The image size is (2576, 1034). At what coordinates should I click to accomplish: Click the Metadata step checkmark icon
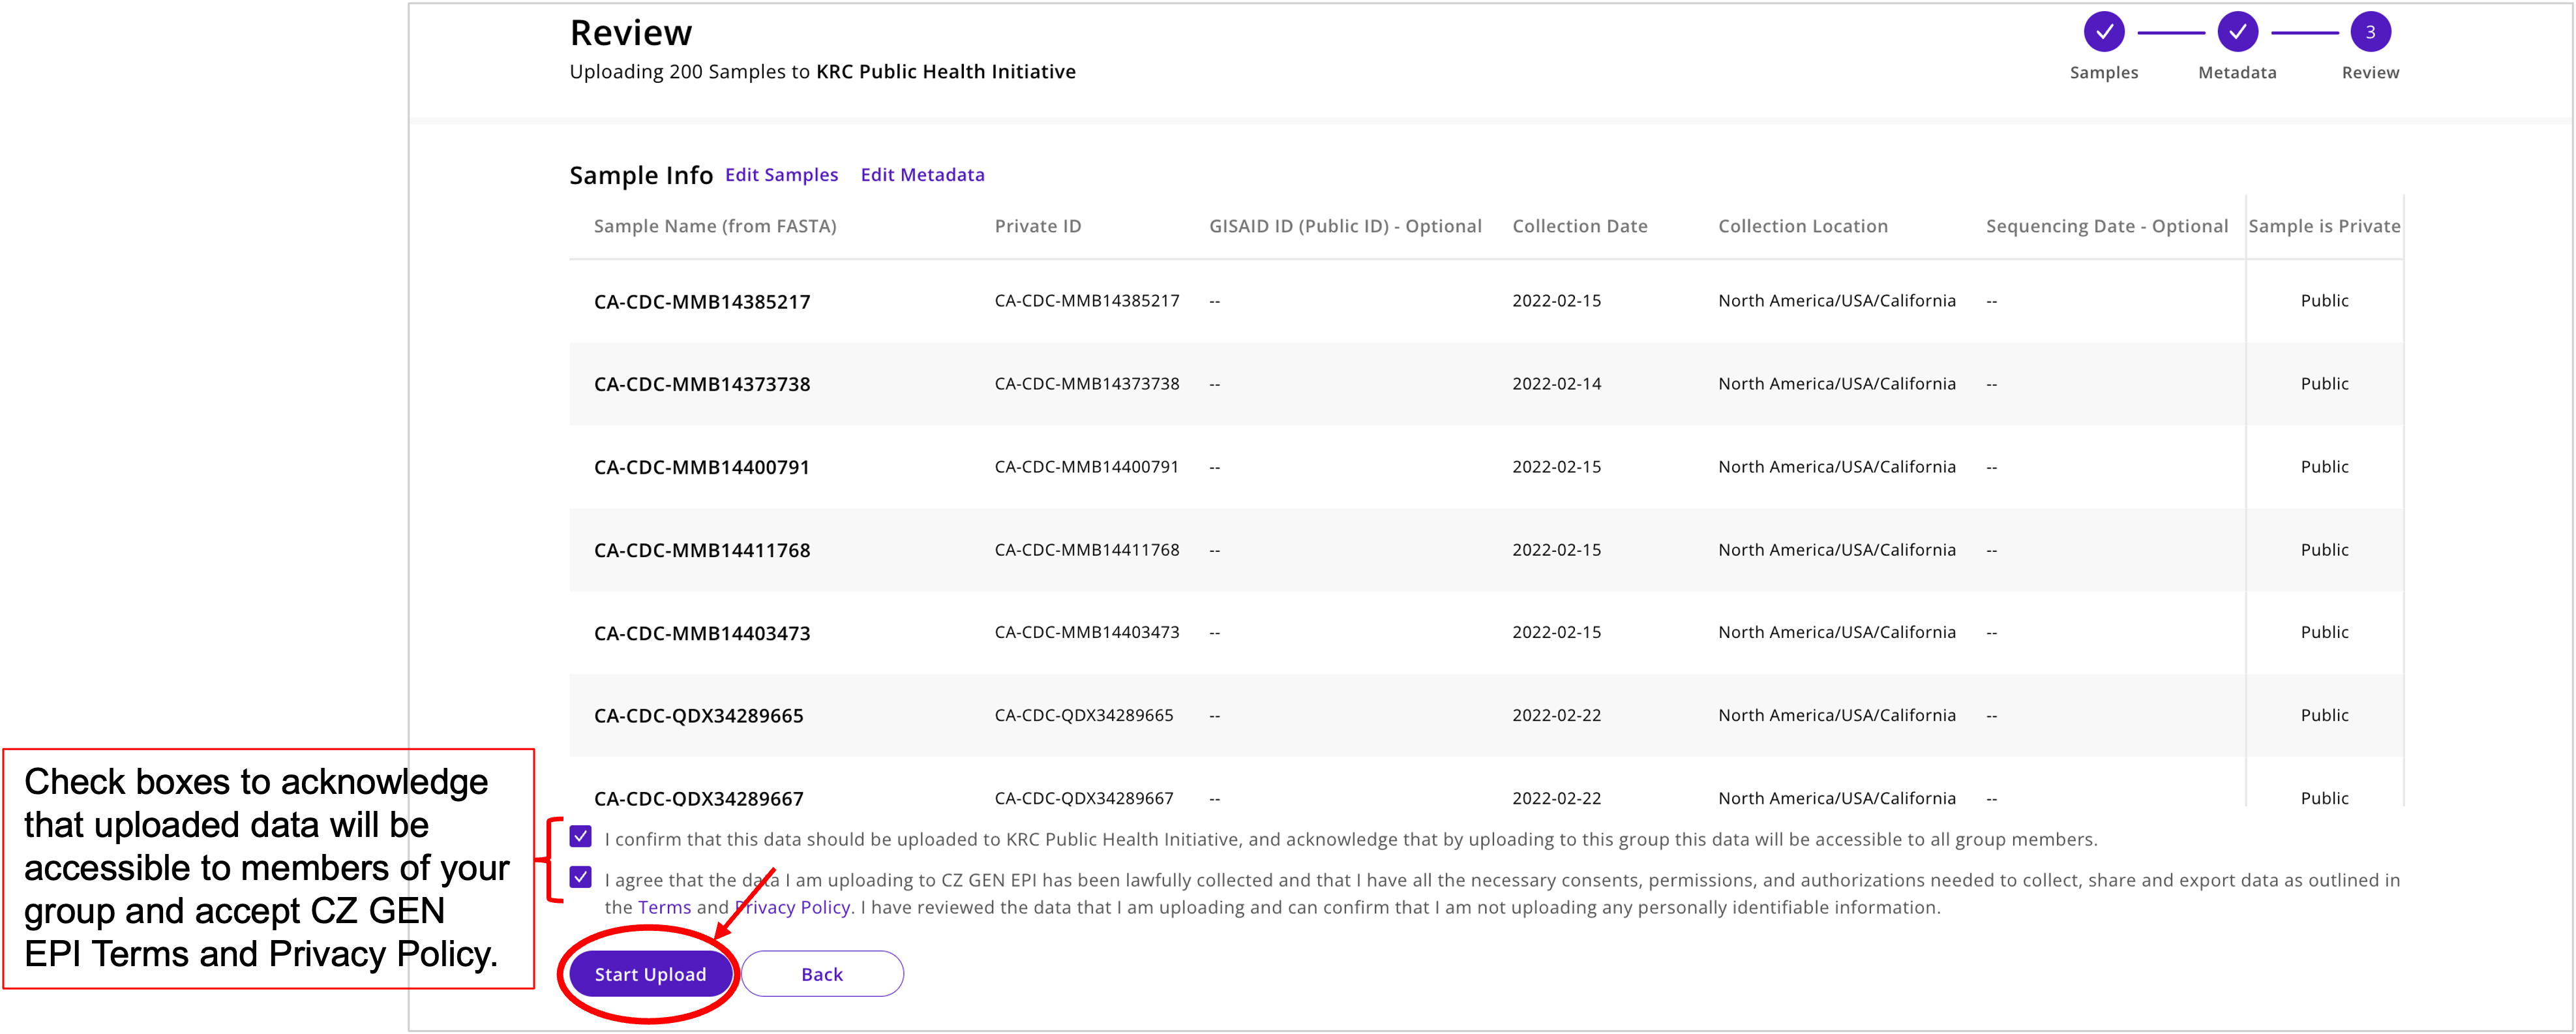tap(2237, 32)
